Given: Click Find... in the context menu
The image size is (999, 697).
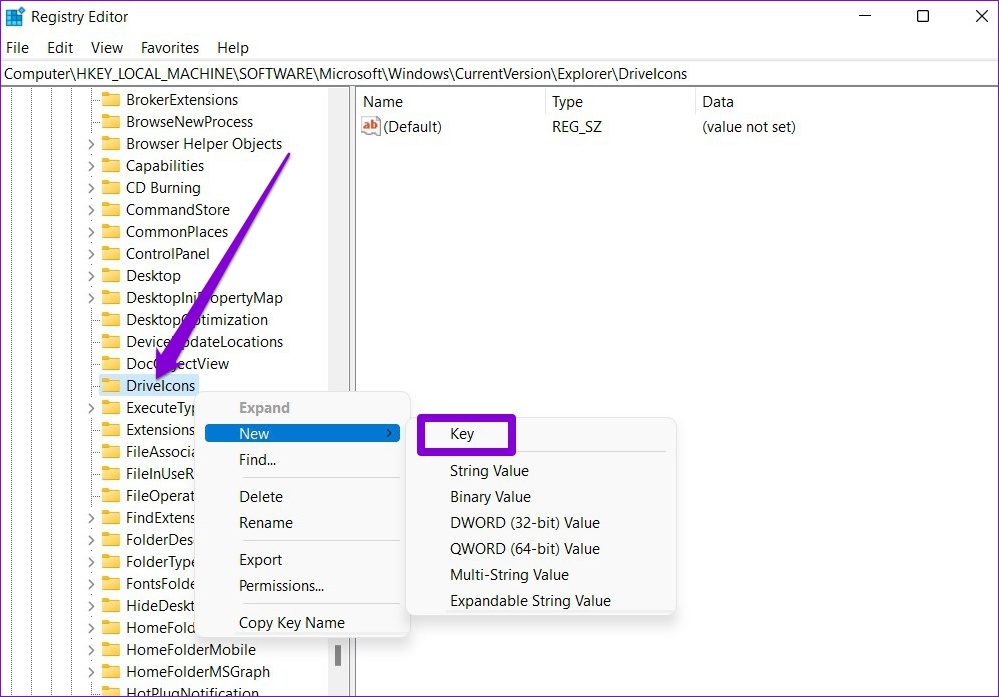Looking at the screenshot, I should [x=257, y=460].
